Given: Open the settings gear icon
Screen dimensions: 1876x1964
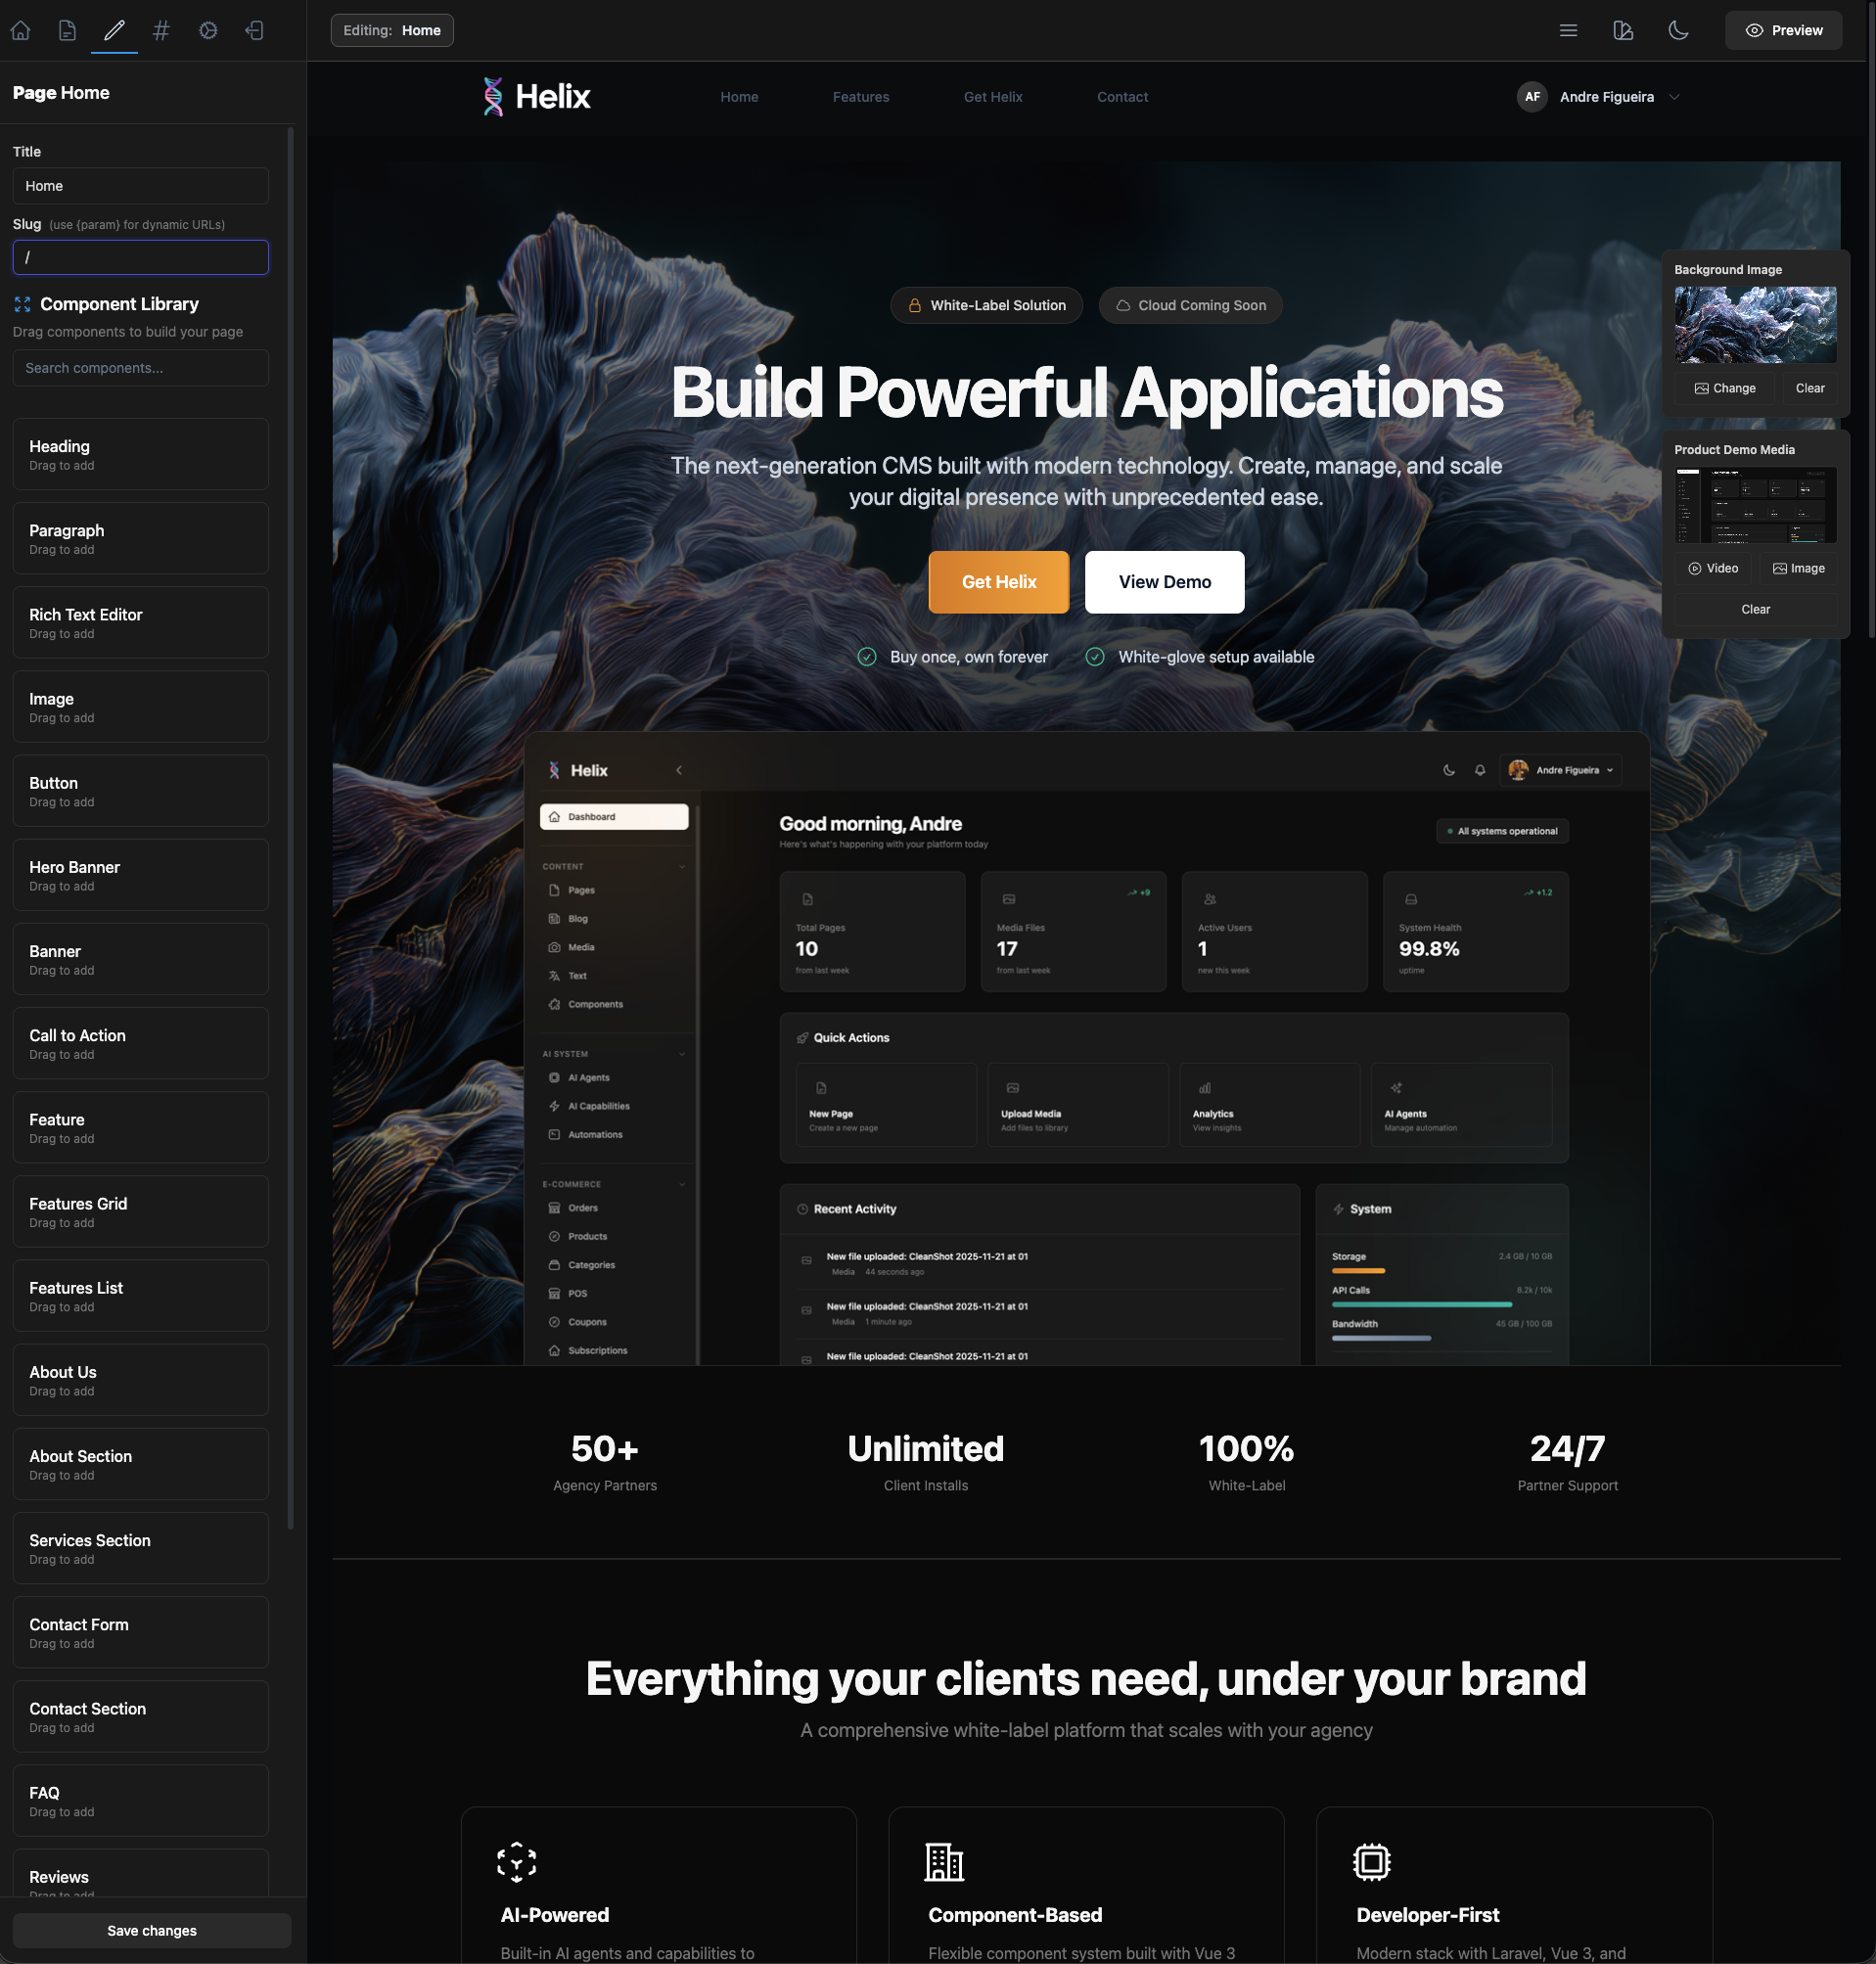Looking at the screenshot, I should [x=208, y=30].
